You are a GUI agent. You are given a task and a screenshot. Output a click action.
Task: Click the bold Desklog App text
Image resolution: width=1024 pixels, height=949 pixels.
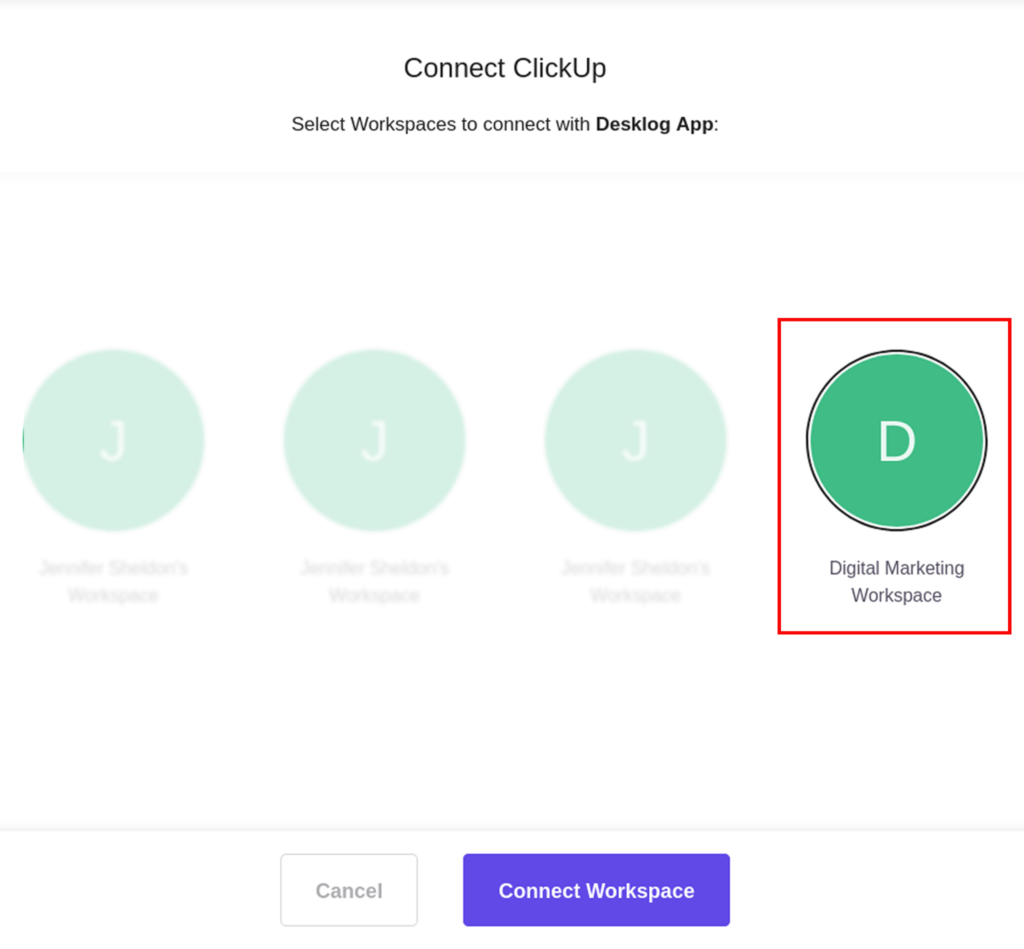click(654, 124)
